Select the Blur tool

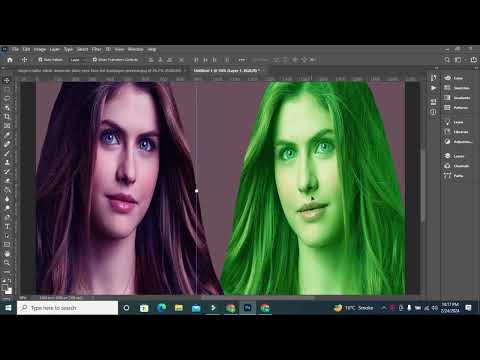[7, 199]
